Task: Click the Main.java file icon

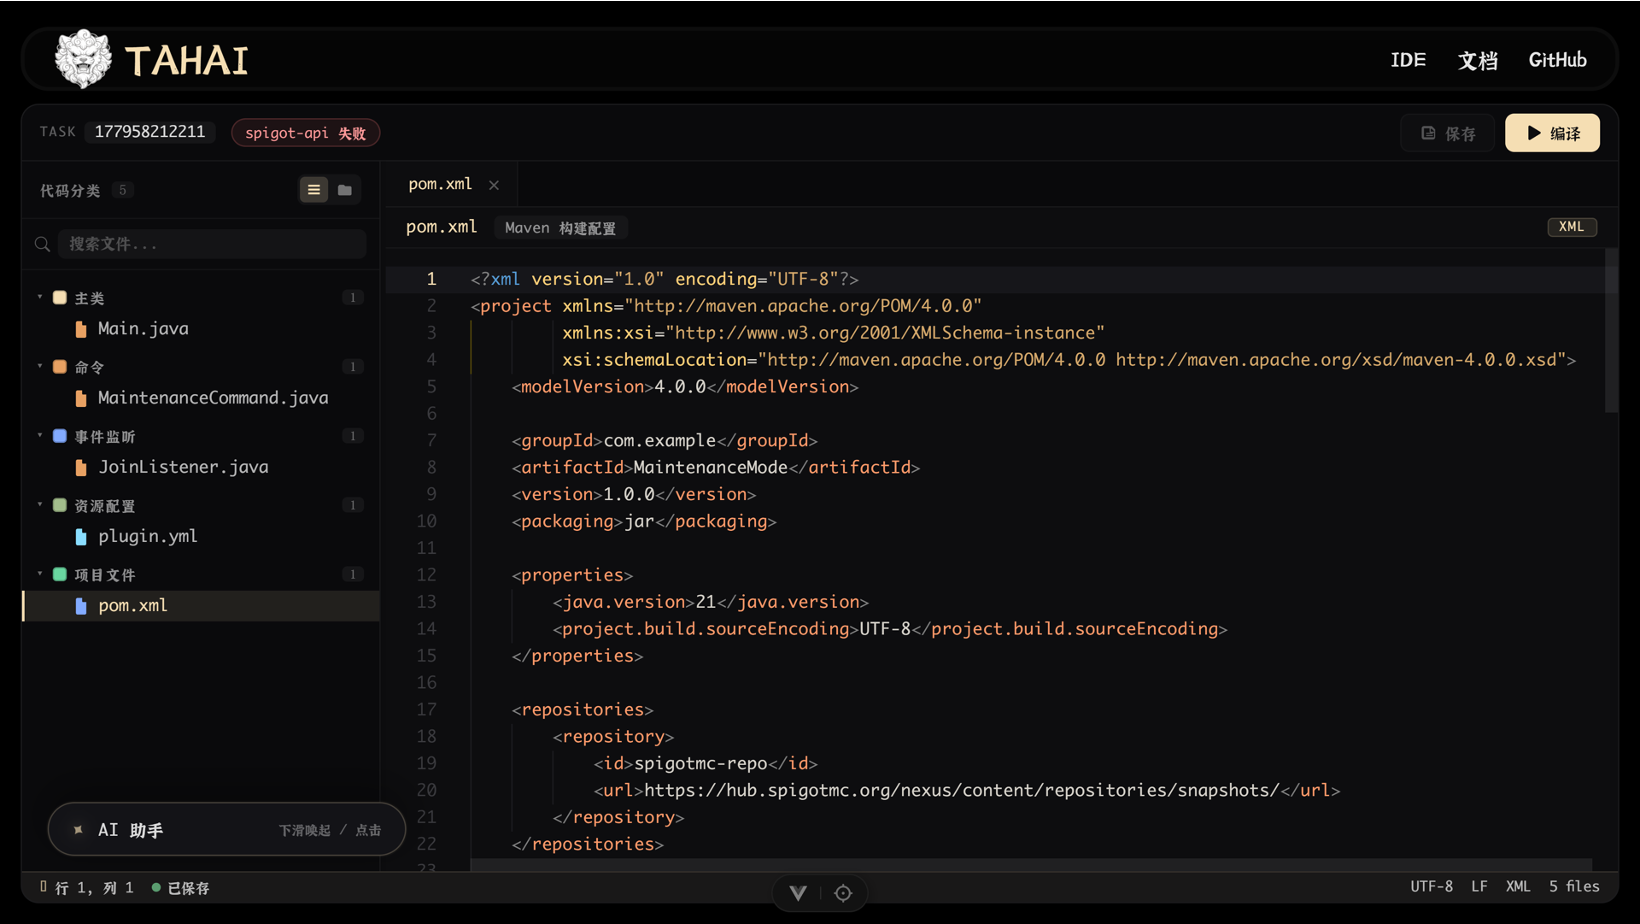Action: tap(81, 329)
